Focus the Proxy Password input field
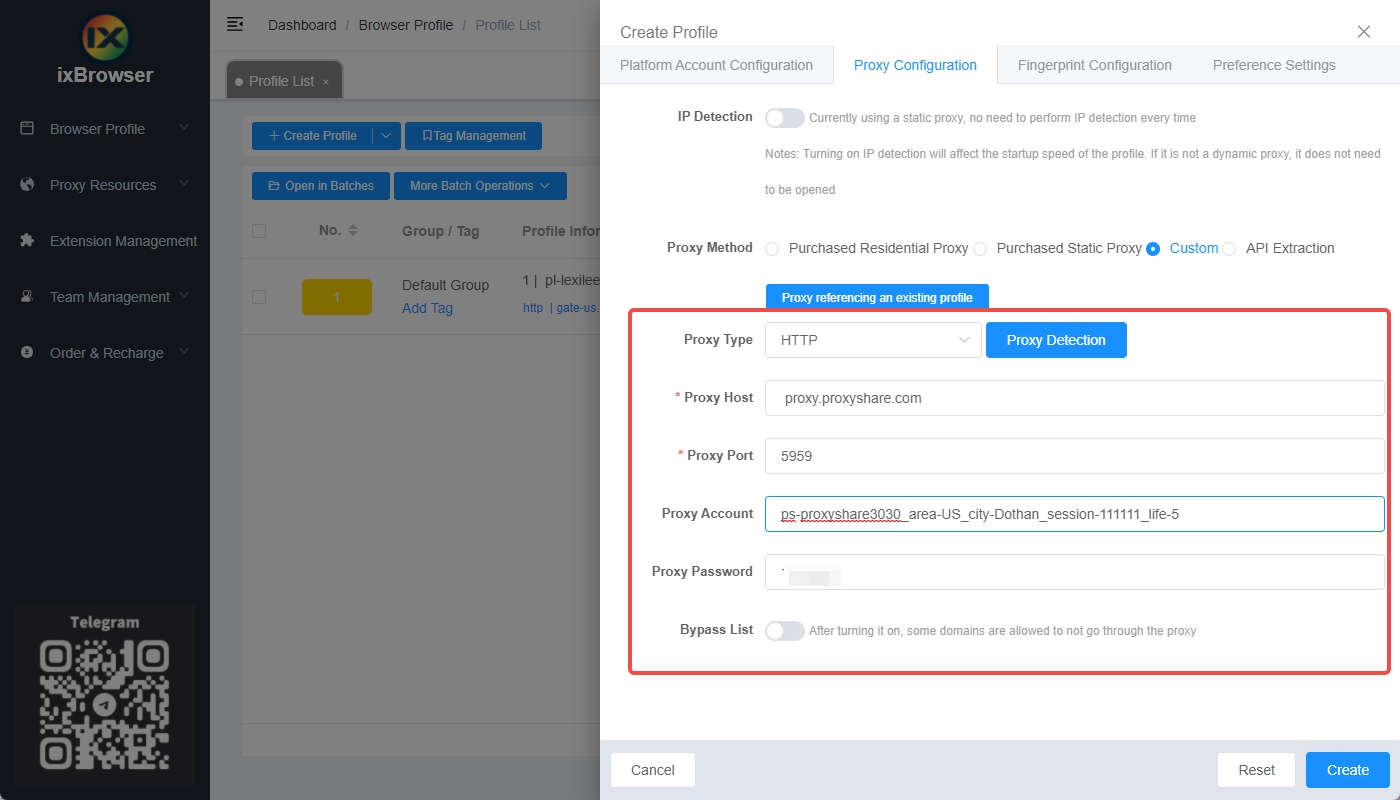This screenshot has width=1400, height=800. pyautogui.click(x=1075, y=572)
